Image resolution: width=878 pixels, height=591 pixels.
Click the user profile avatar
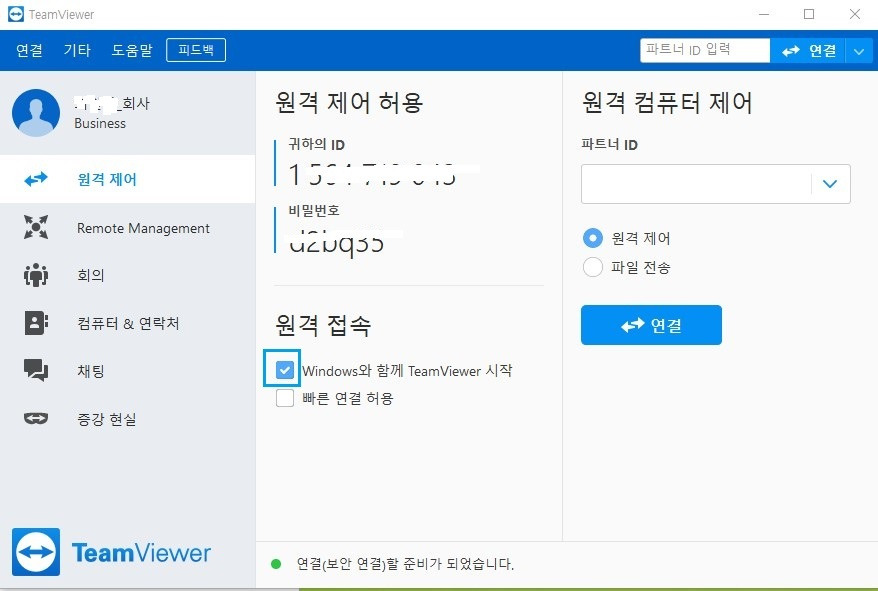pyautogui.click(x=36, y=113)
